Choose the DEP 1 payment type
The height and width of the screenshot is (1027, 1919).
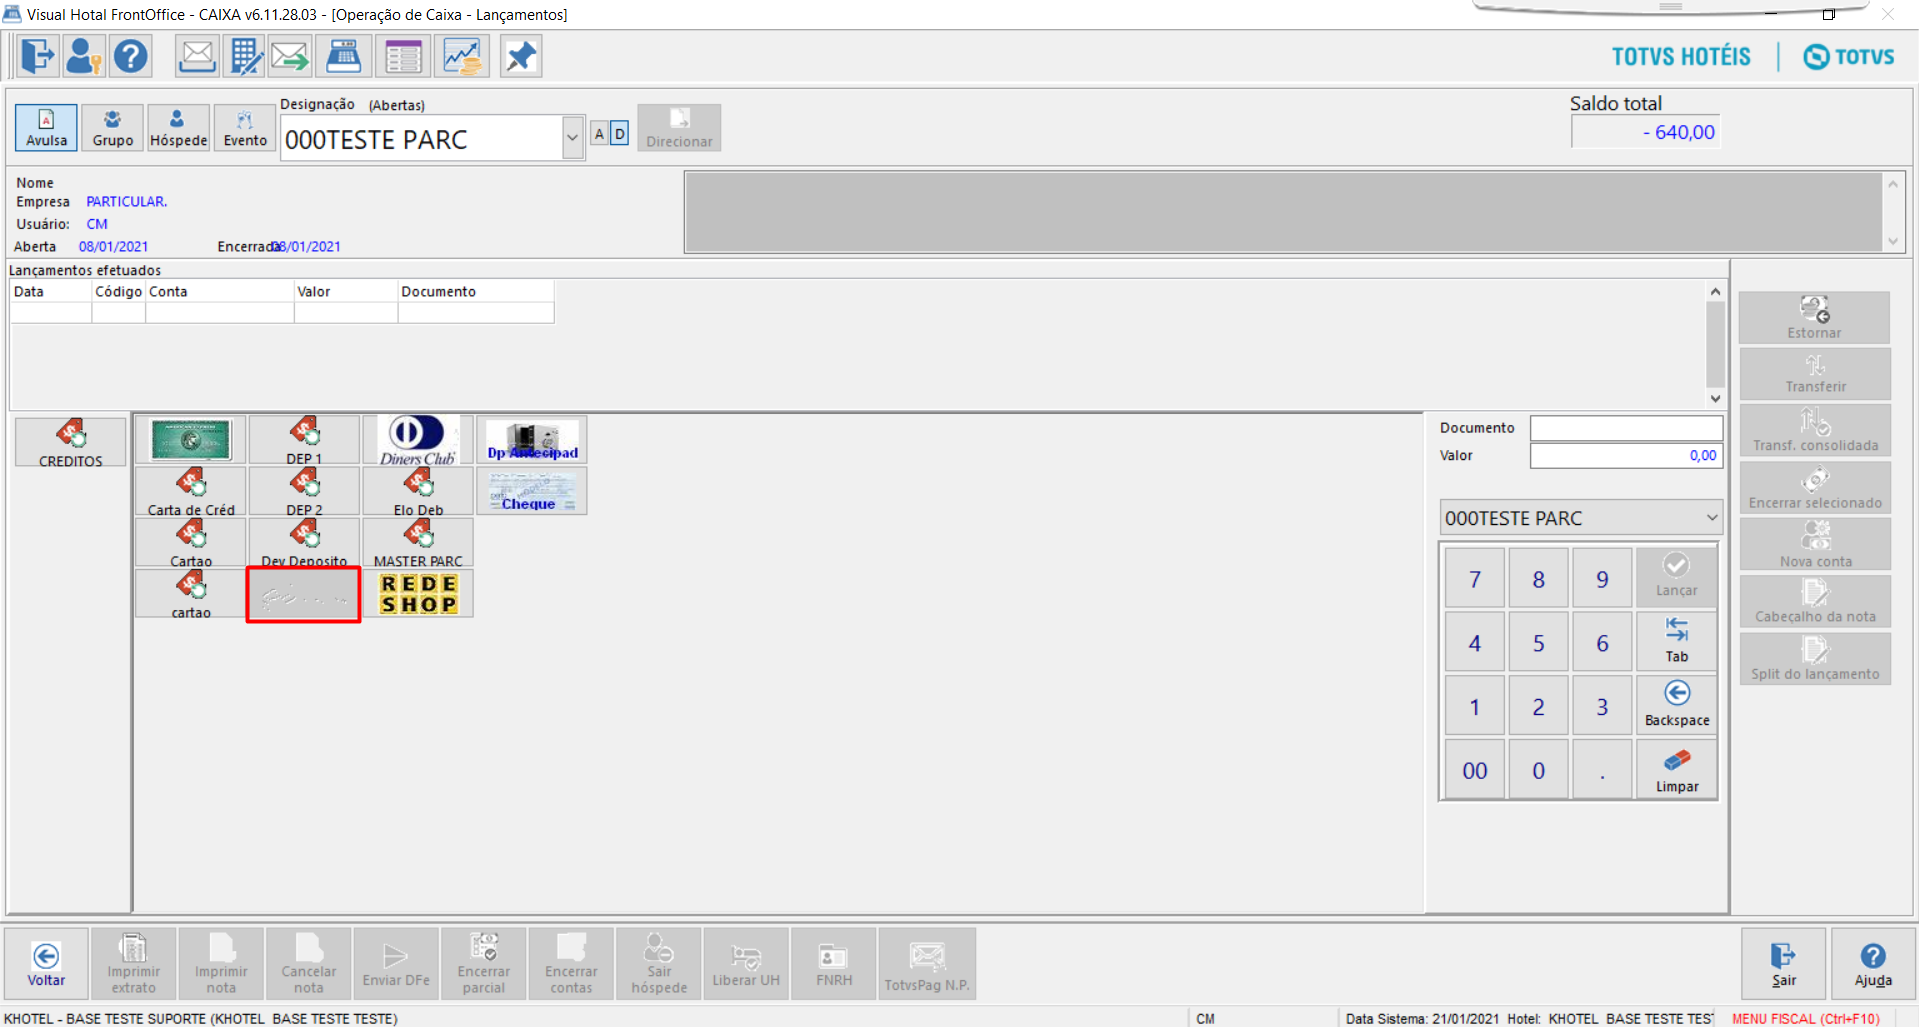coord(304,440)
